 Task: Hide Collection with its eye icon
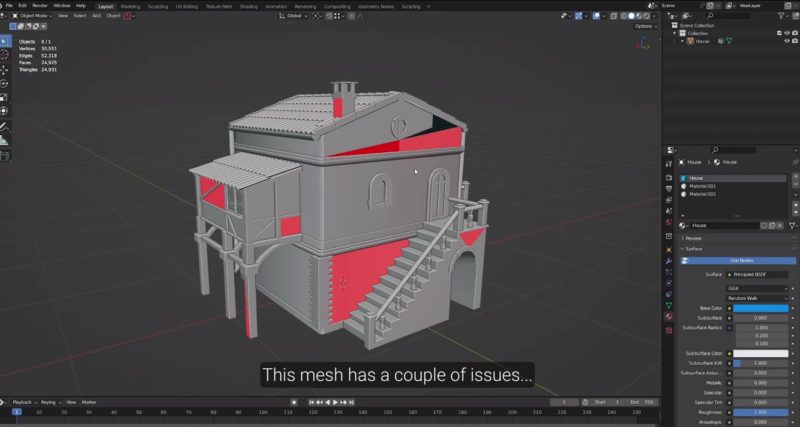click(787, 33)
